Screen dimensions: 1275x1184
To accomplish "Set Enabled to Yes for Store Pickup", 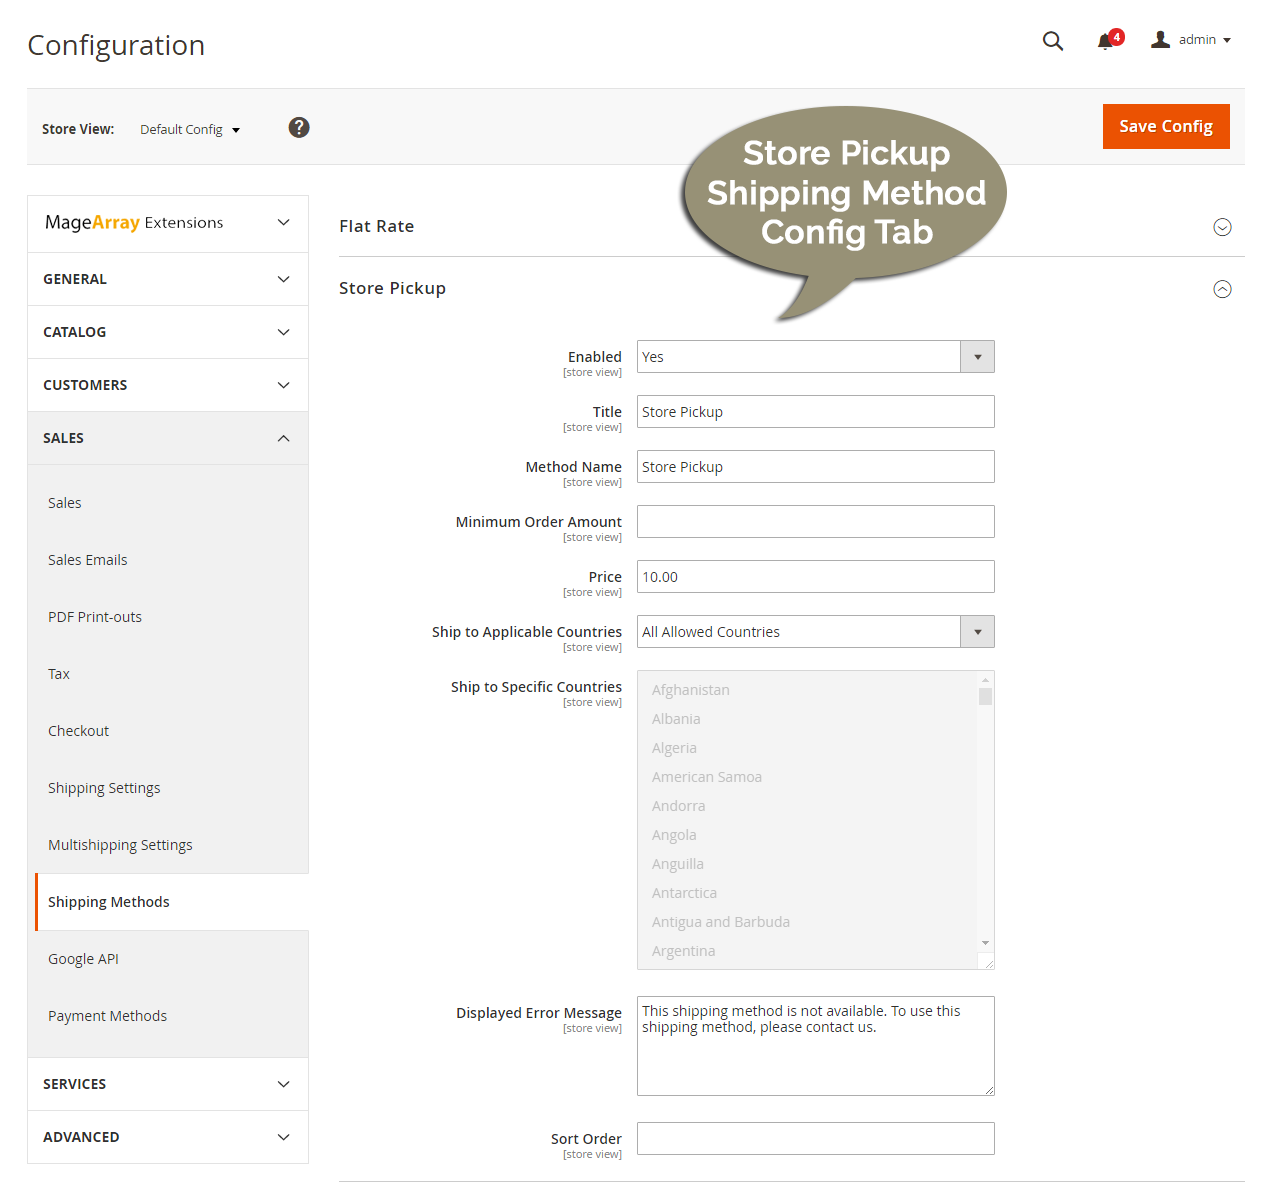I will coord(800,356).
